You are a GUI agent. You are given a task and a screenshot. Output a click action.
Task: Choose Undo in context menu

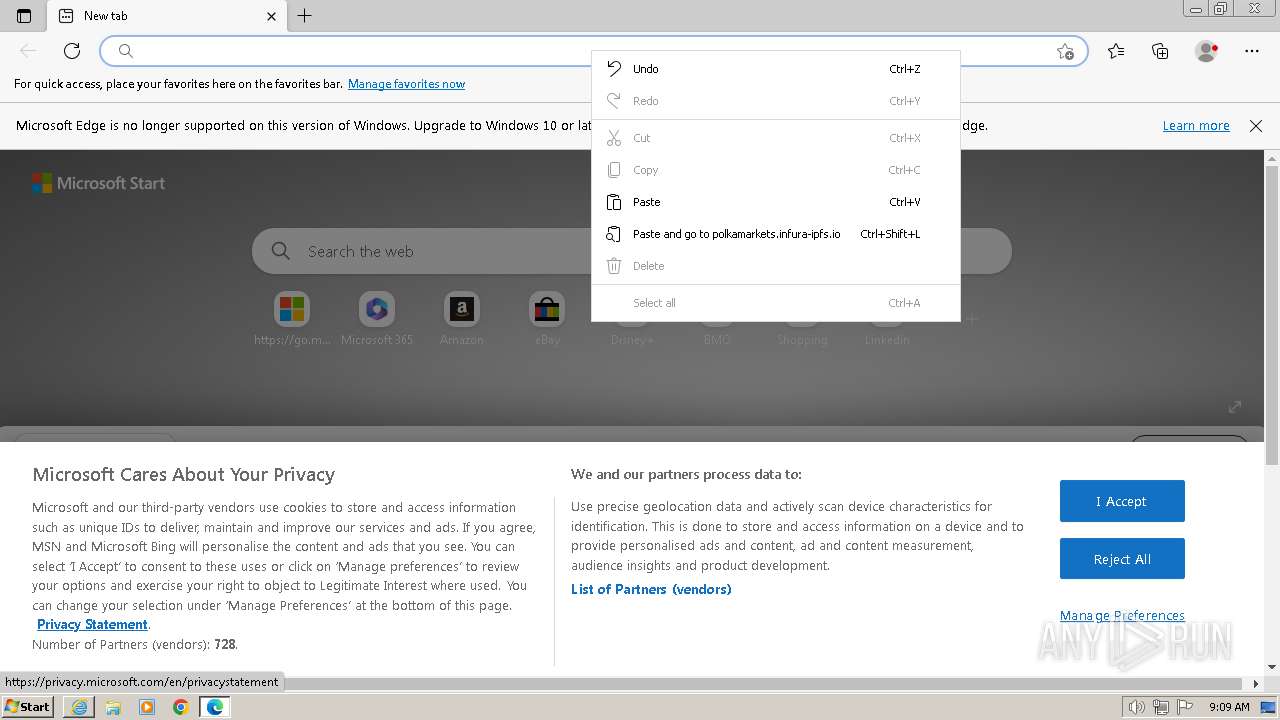click(x=776, y=69)
